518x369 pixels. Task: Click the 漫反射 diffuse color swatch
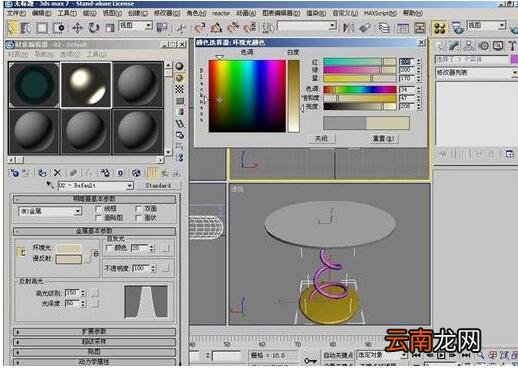(x=69, y=259)
